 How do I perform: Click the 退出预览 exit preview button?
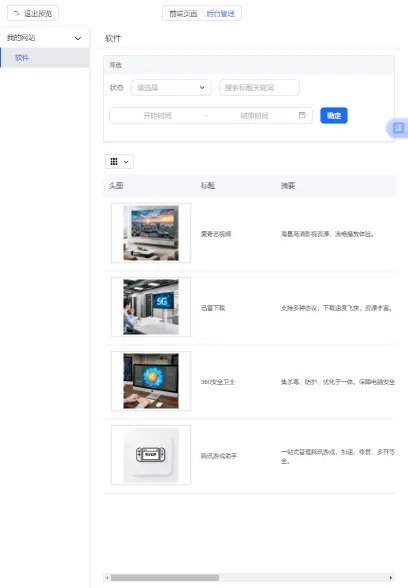33,14
